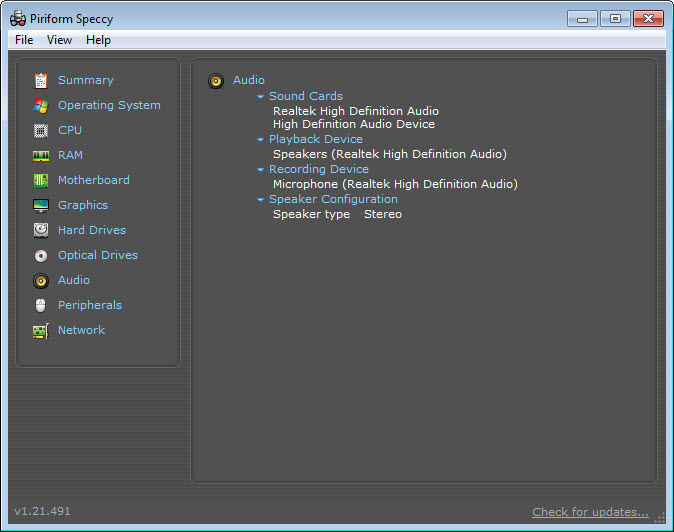
Task: Click the large Audio speaker icon in content panel
Action: (x=216, y=81)
